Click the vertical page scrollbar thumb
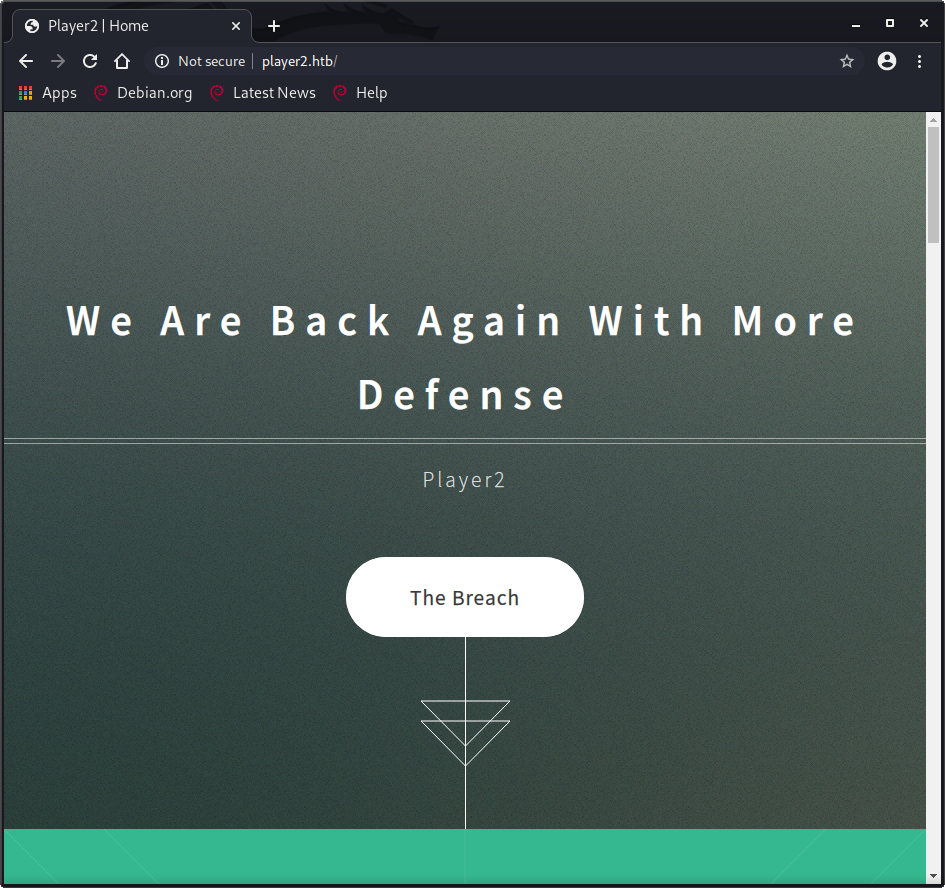945x888 pixels. tap(934, 185)
